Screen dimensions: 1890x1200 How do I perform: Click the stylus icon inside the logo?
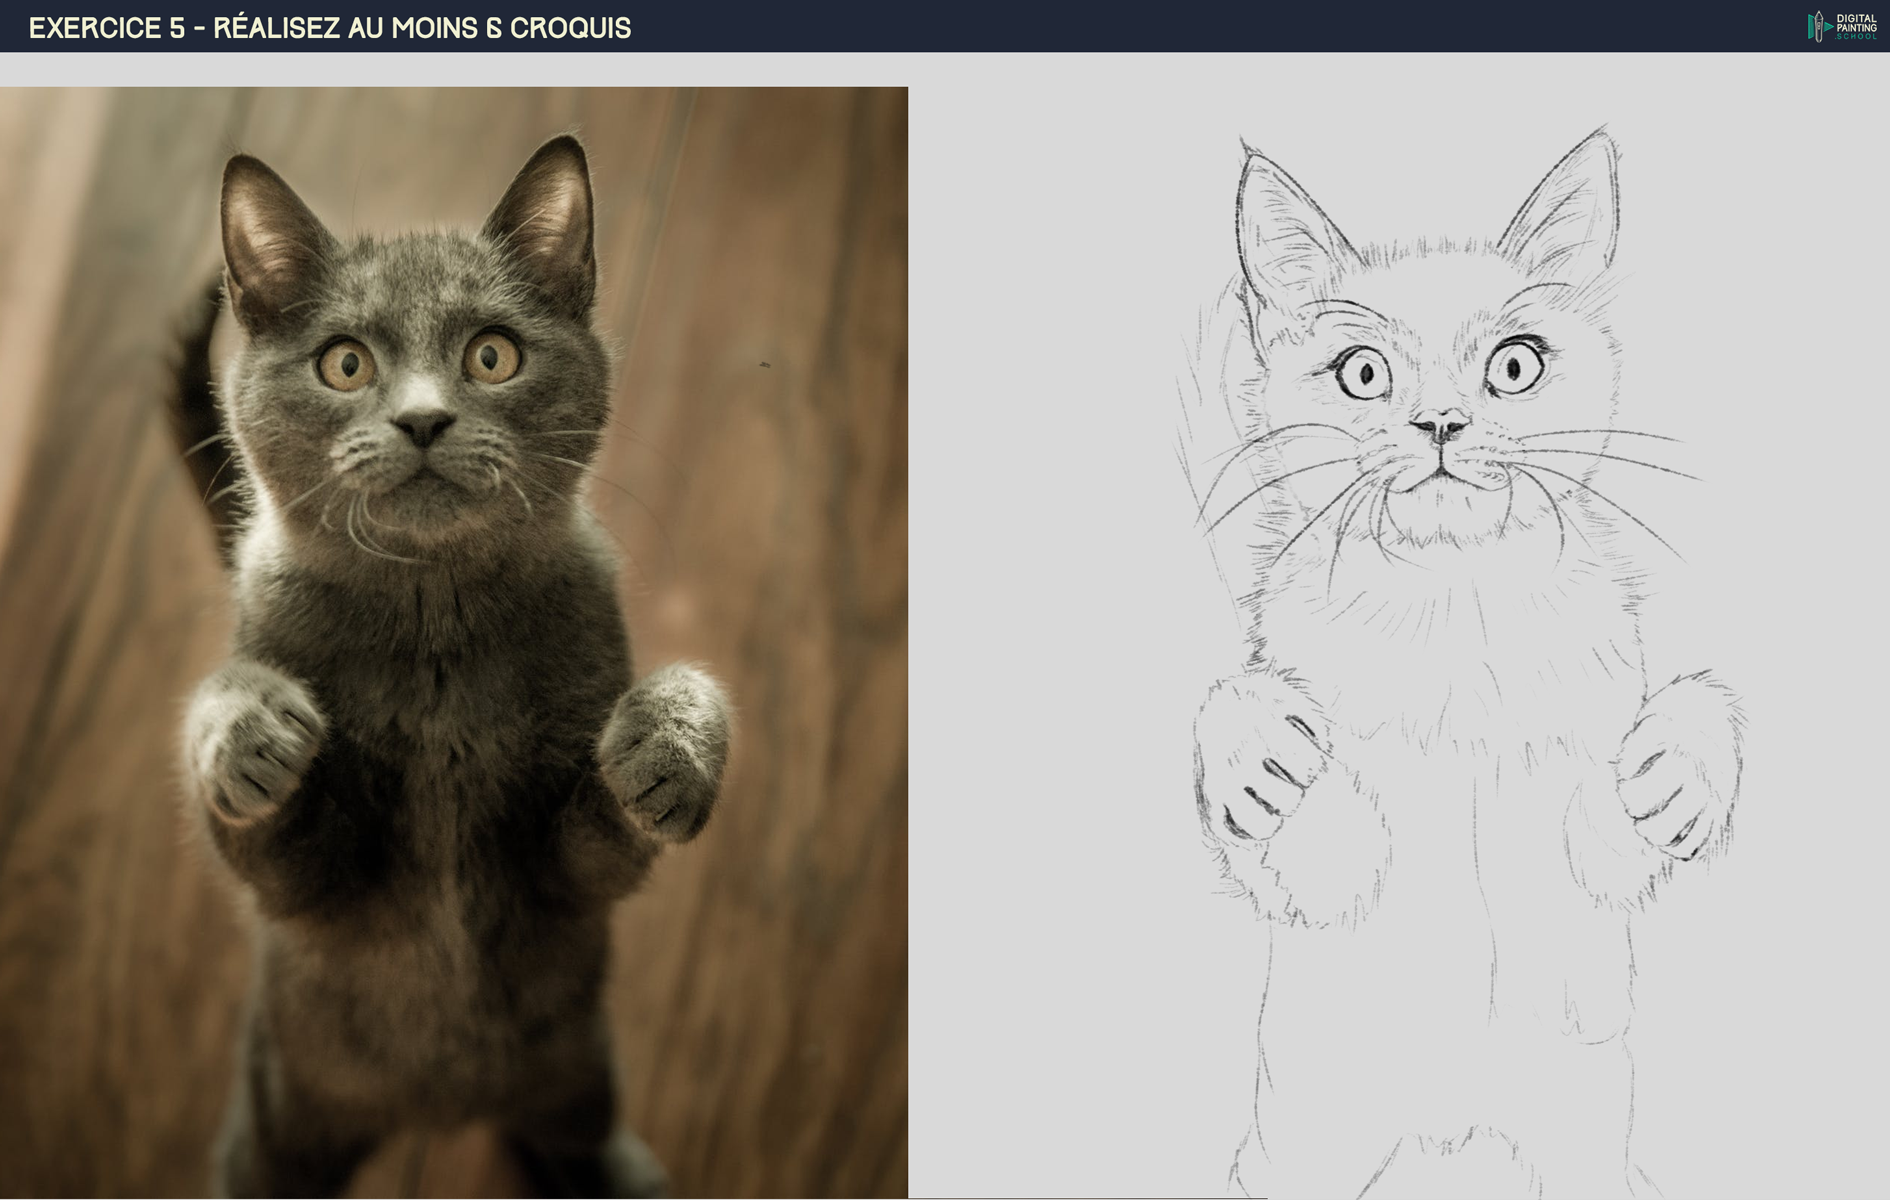(1818, 25)
